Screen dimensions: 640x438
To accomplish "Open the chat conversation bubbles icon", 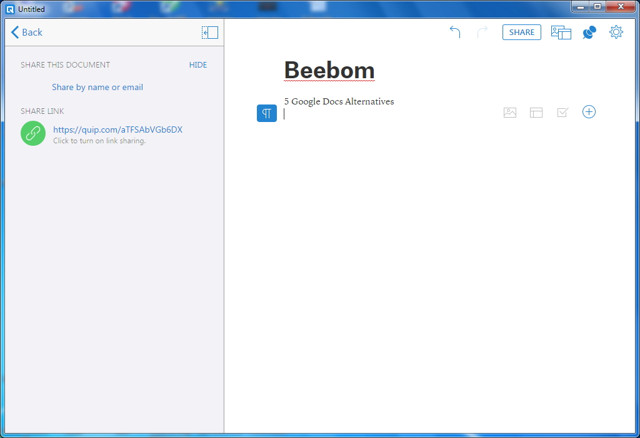I will (589, 32).
